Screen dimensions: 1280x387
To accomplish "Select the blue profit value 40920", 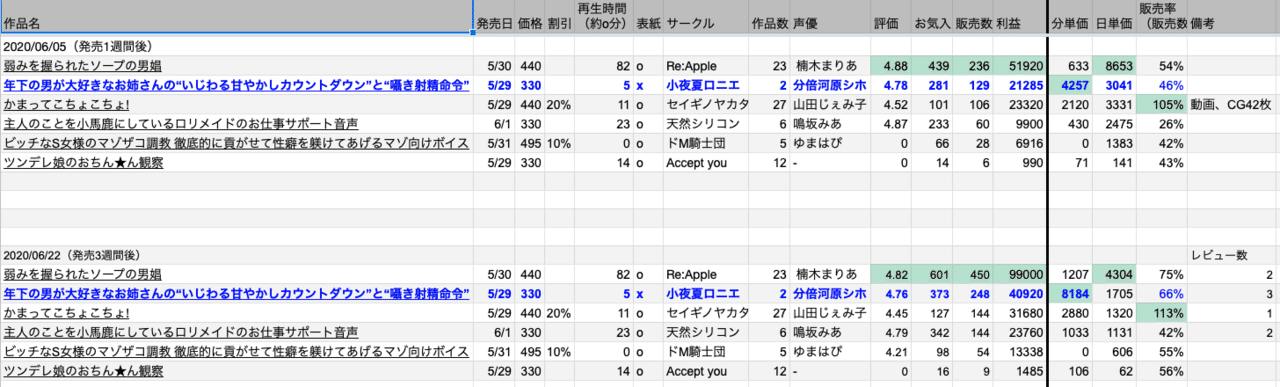I will [x=1019, y=293].
